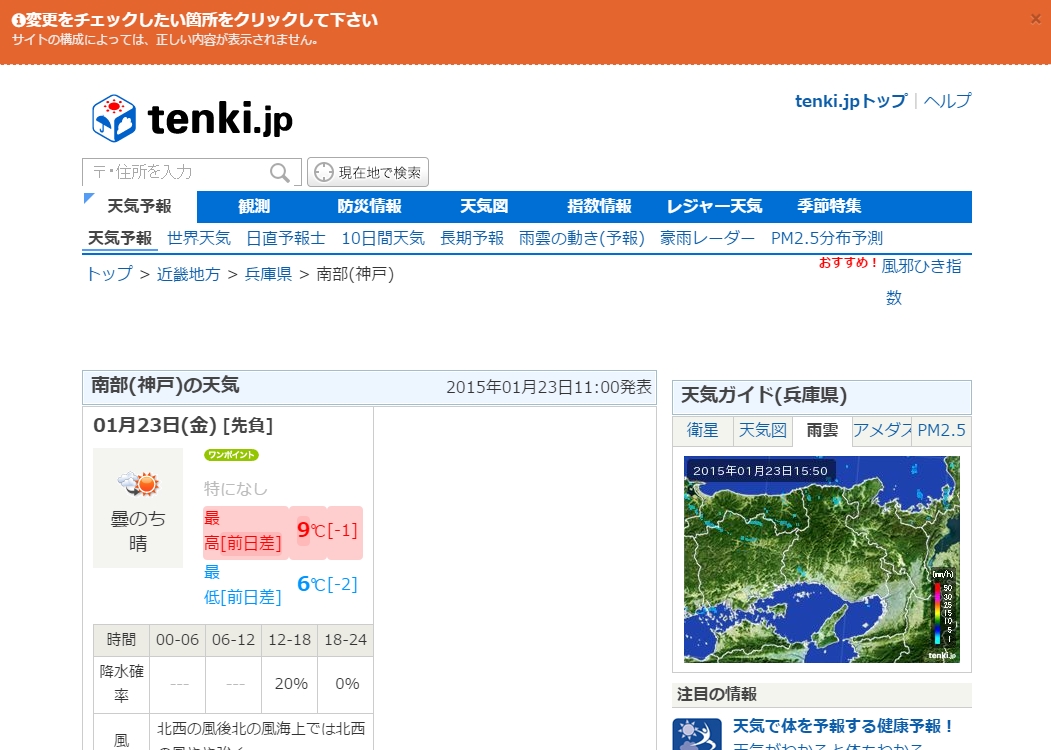Click the 注目の情報 section heading
The height and width of the screenshot is (750, 1051).
717,694
